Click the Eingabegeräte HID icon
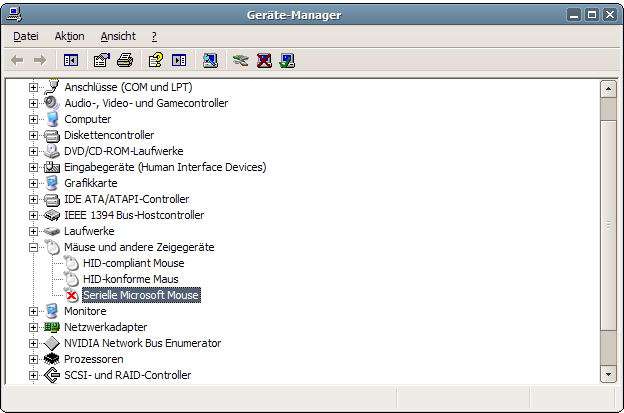 (x=52, y=167)
